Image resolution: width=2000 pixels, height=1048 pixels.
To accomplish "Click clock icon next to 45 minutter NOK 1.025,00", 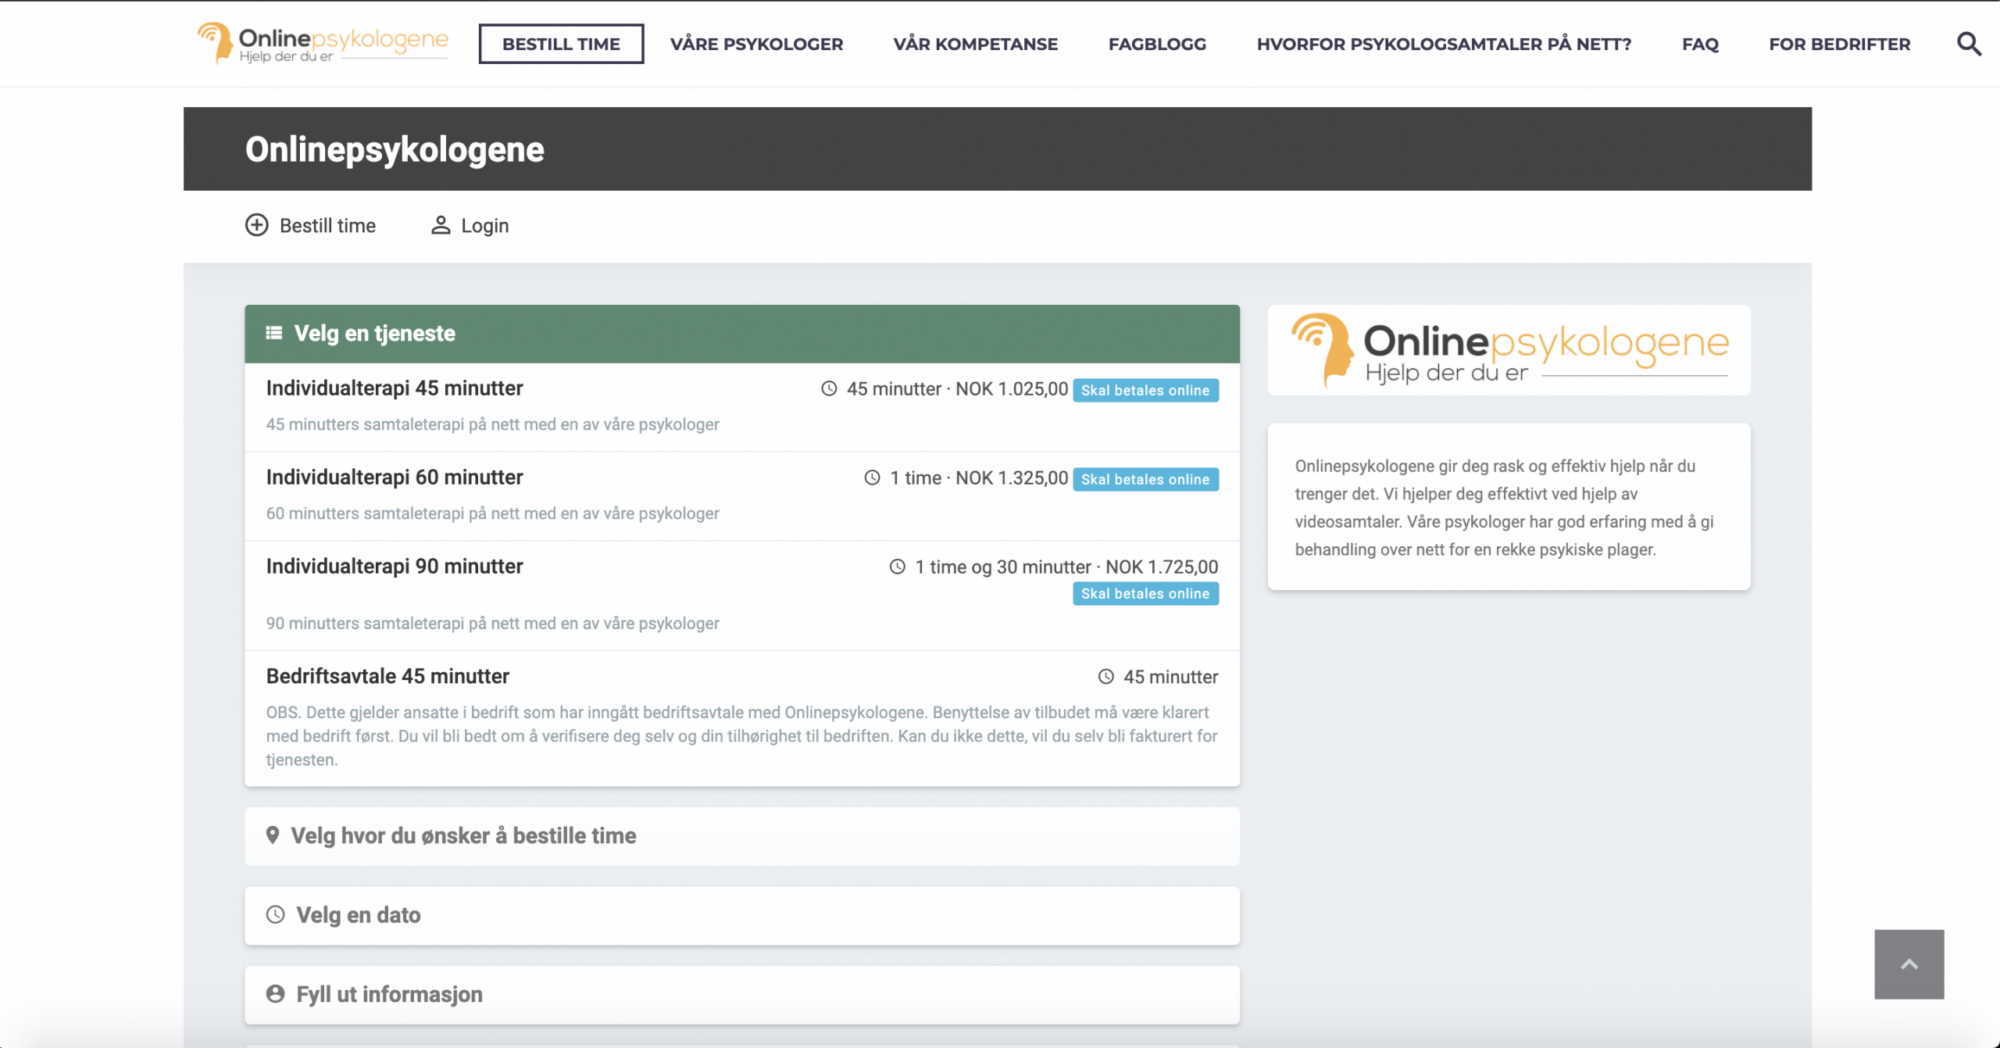I will click(x=829, y=389).
